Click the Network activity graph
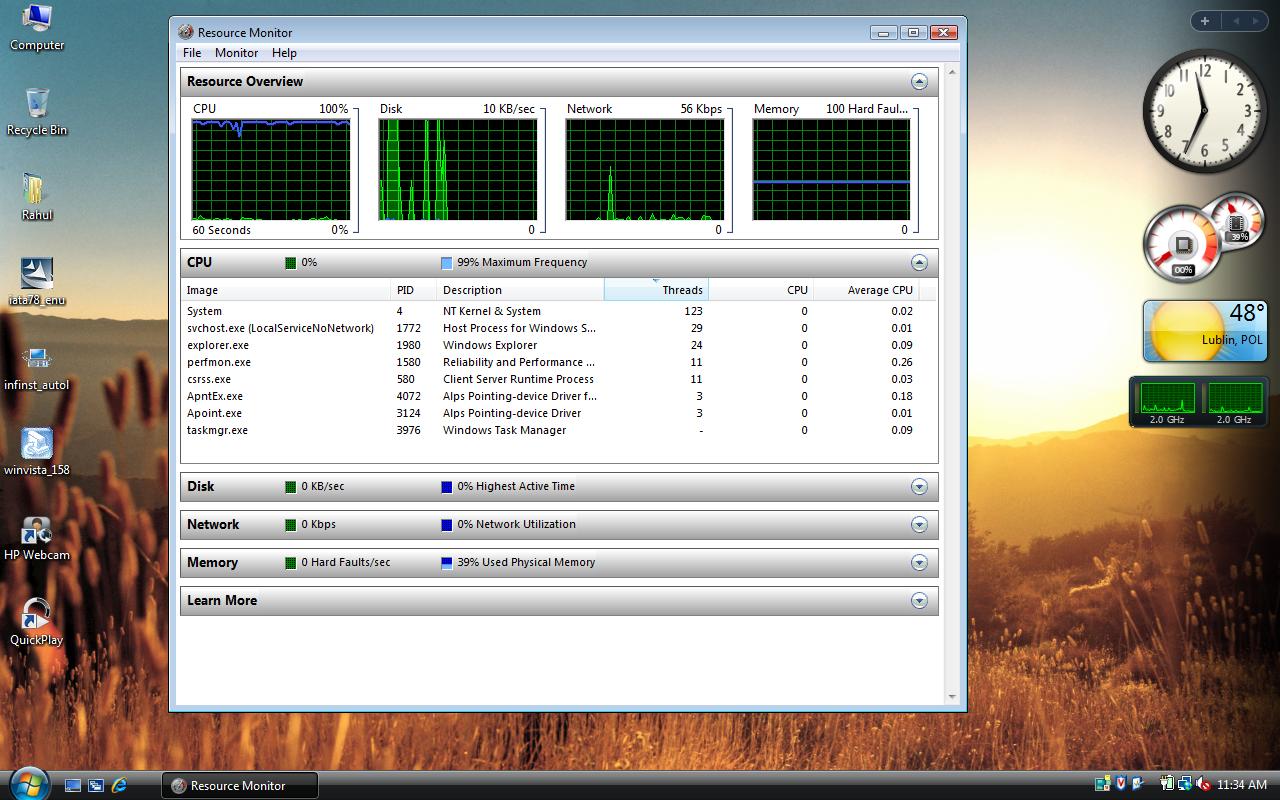1280x800 pixels. point(645,170)
